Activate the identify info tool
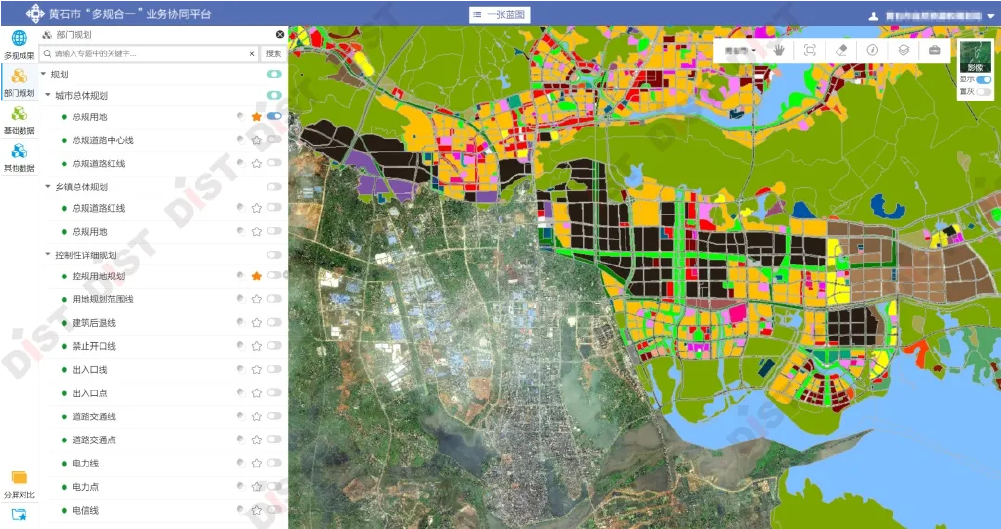This screenshot has width=1001, height=529. click(x=872, y=50)
